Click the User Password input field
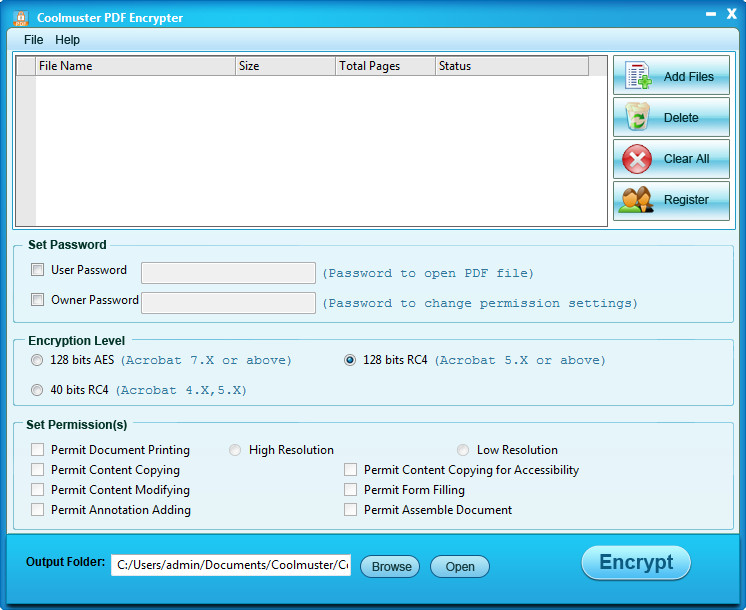 tap(228, 273)
